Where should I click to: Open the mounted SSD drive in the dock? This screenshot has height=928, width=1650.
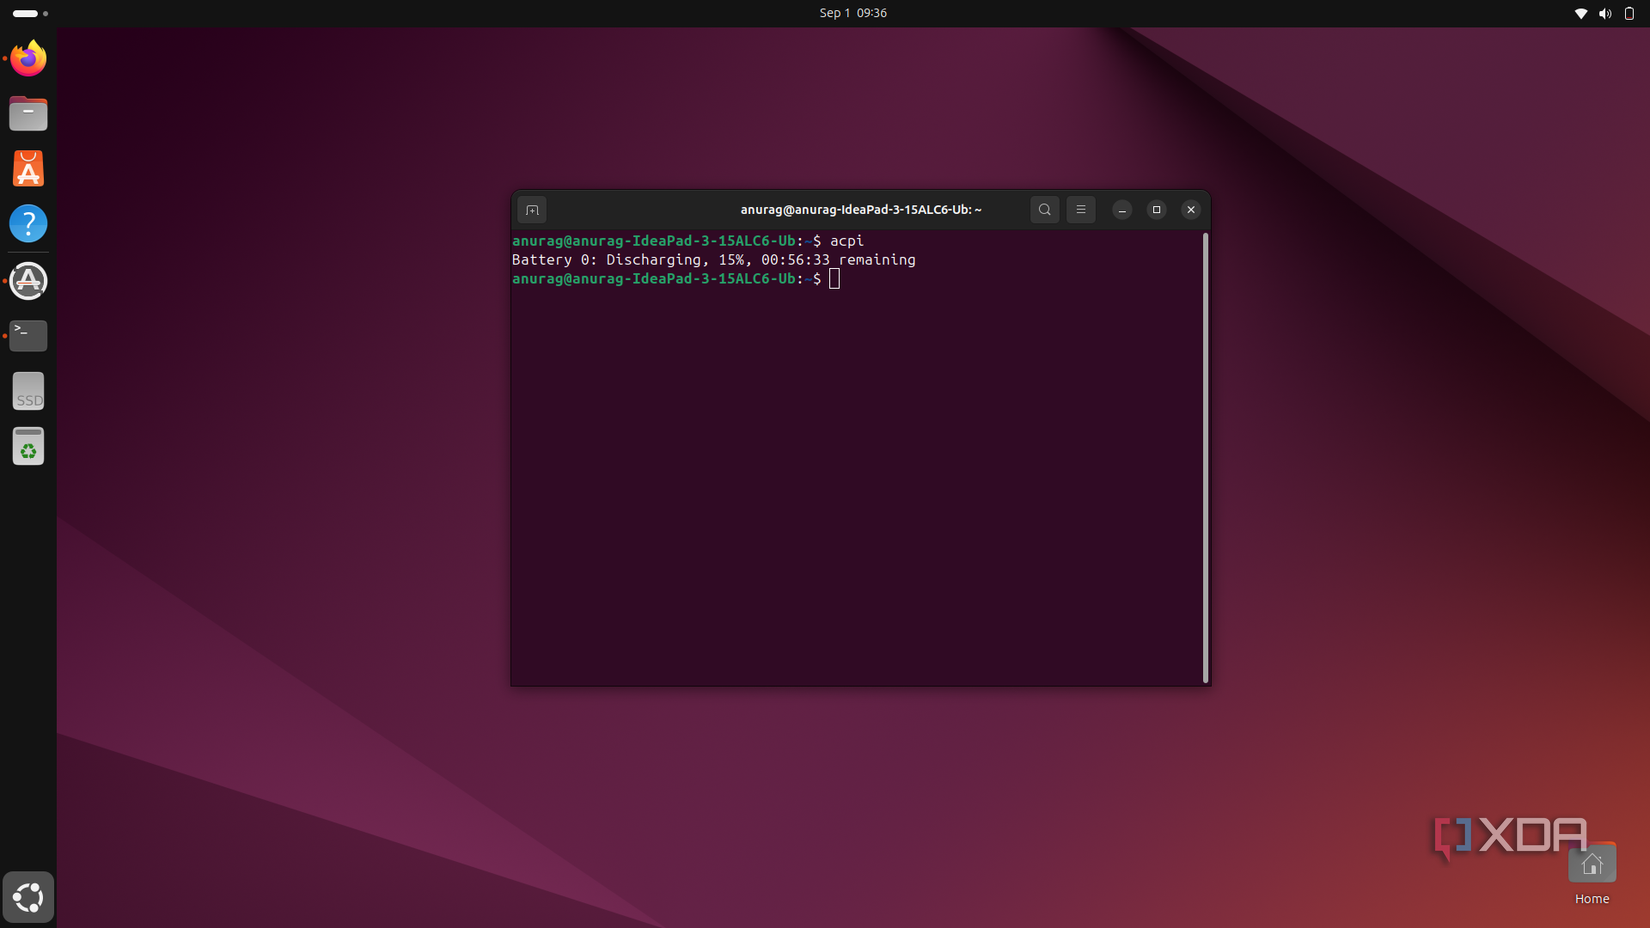[x=28, y=391]
